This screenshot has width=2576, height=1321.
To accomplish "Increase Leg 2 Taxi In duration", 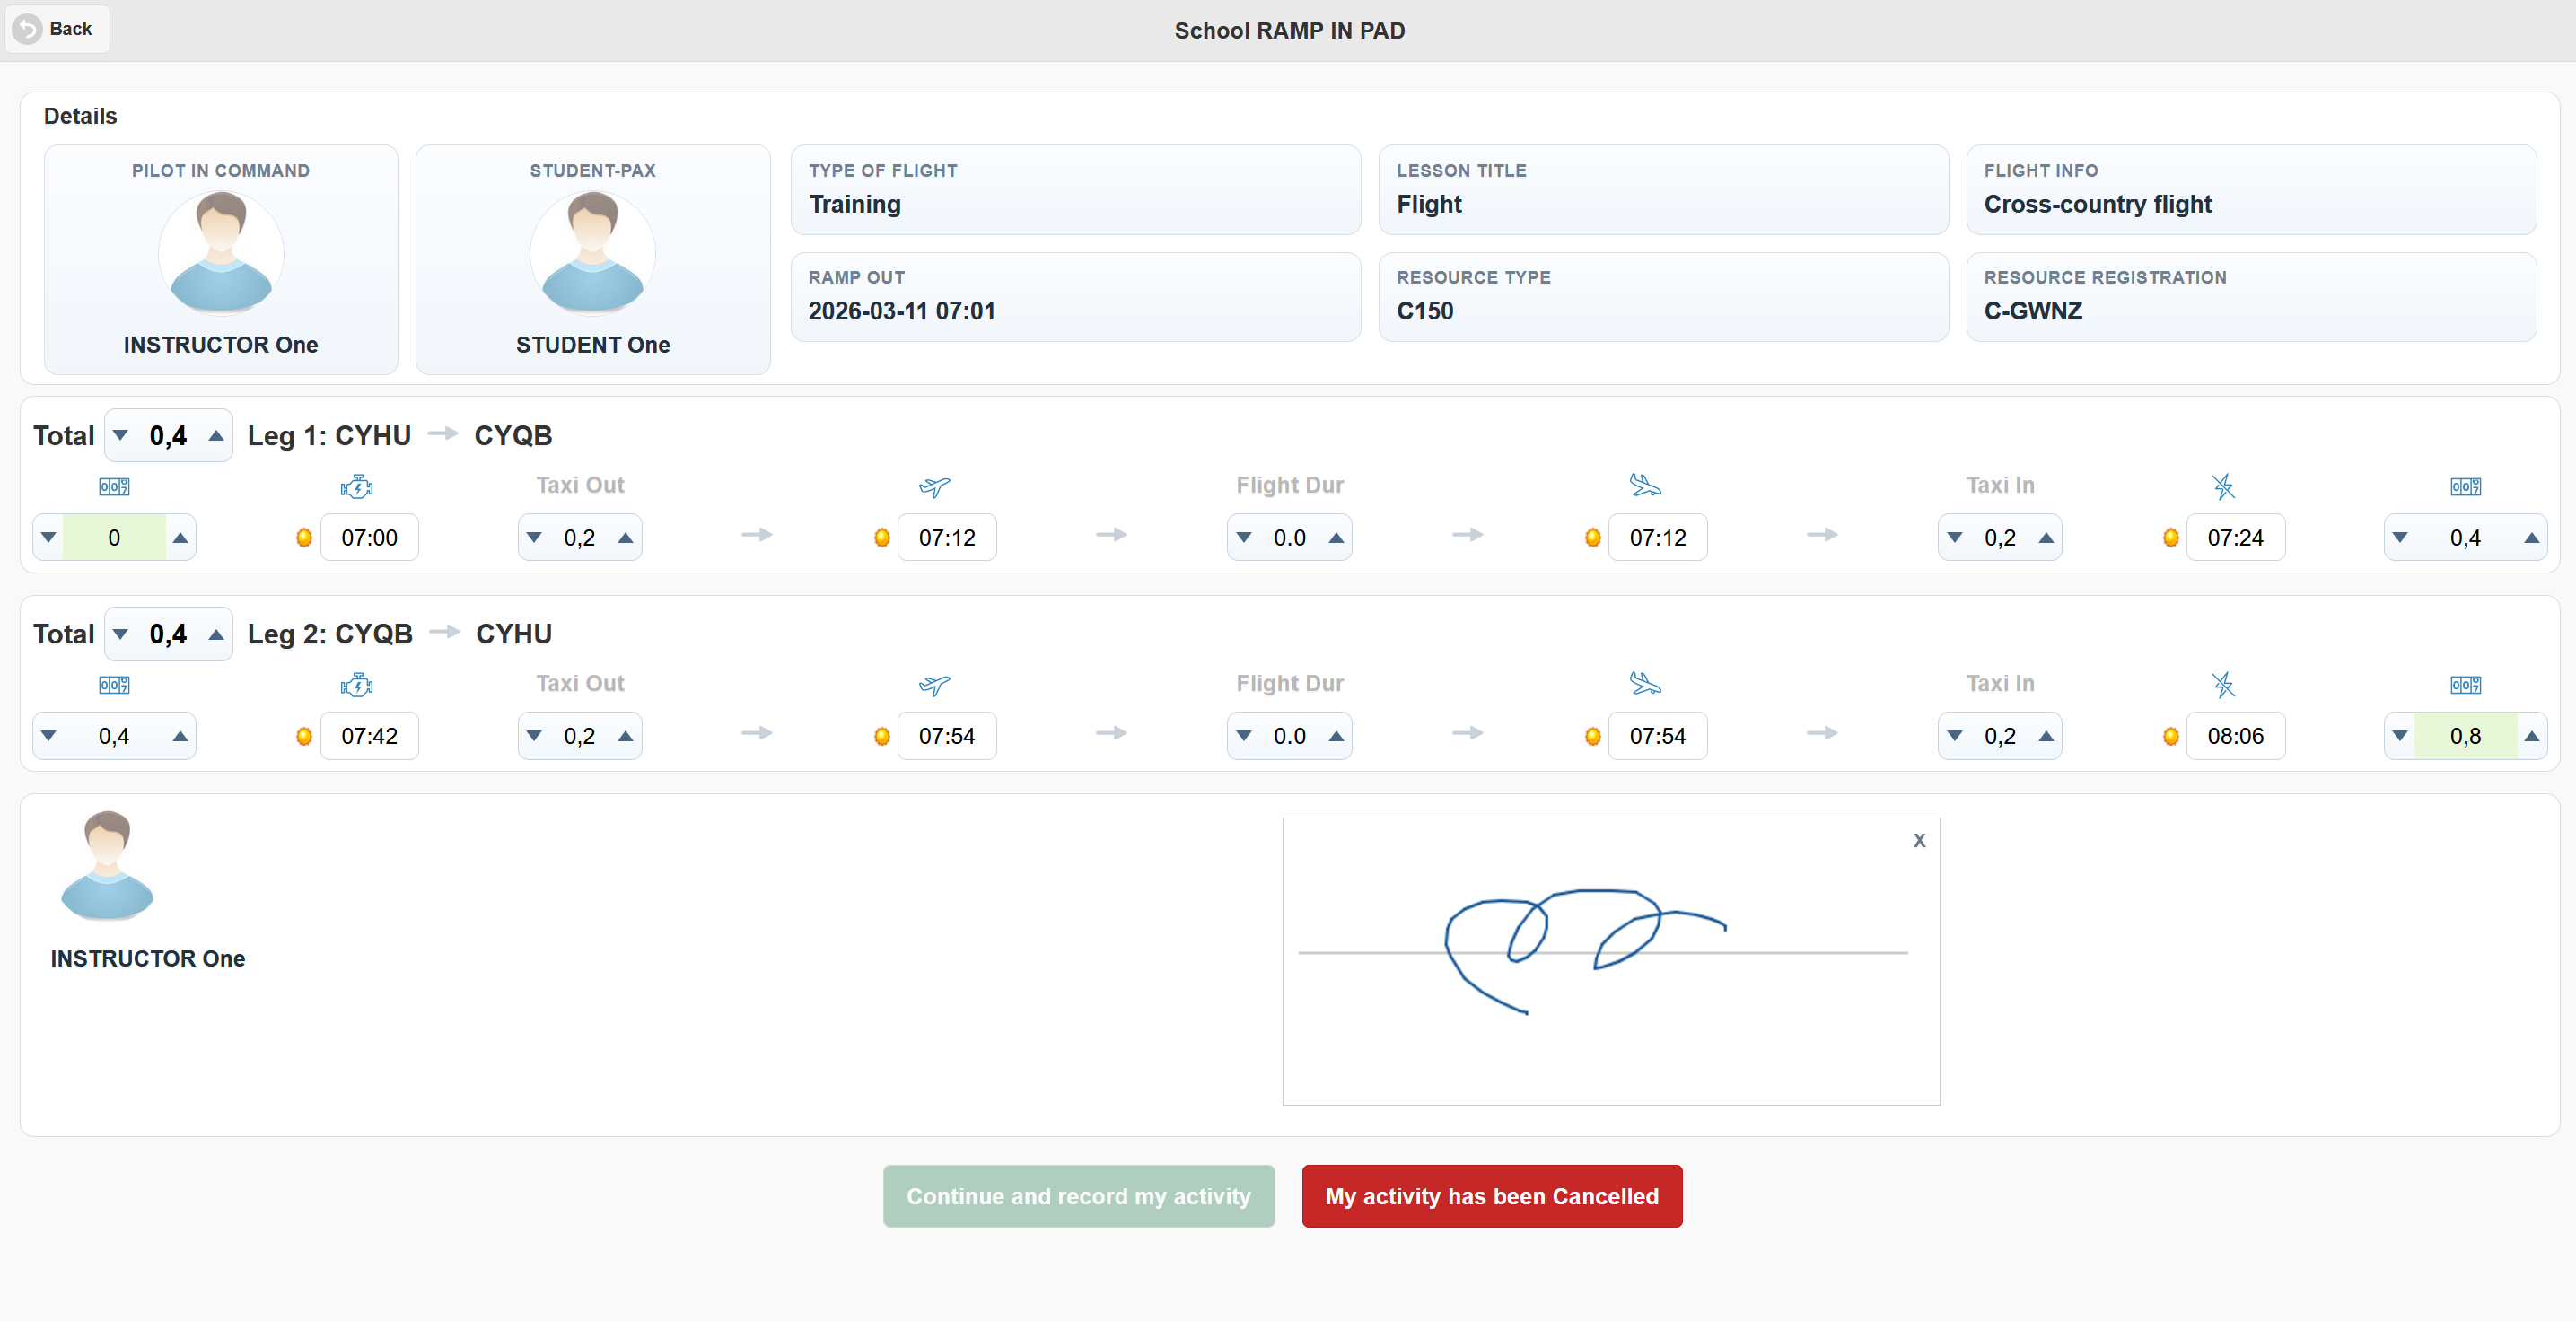I will [2046, 737].
